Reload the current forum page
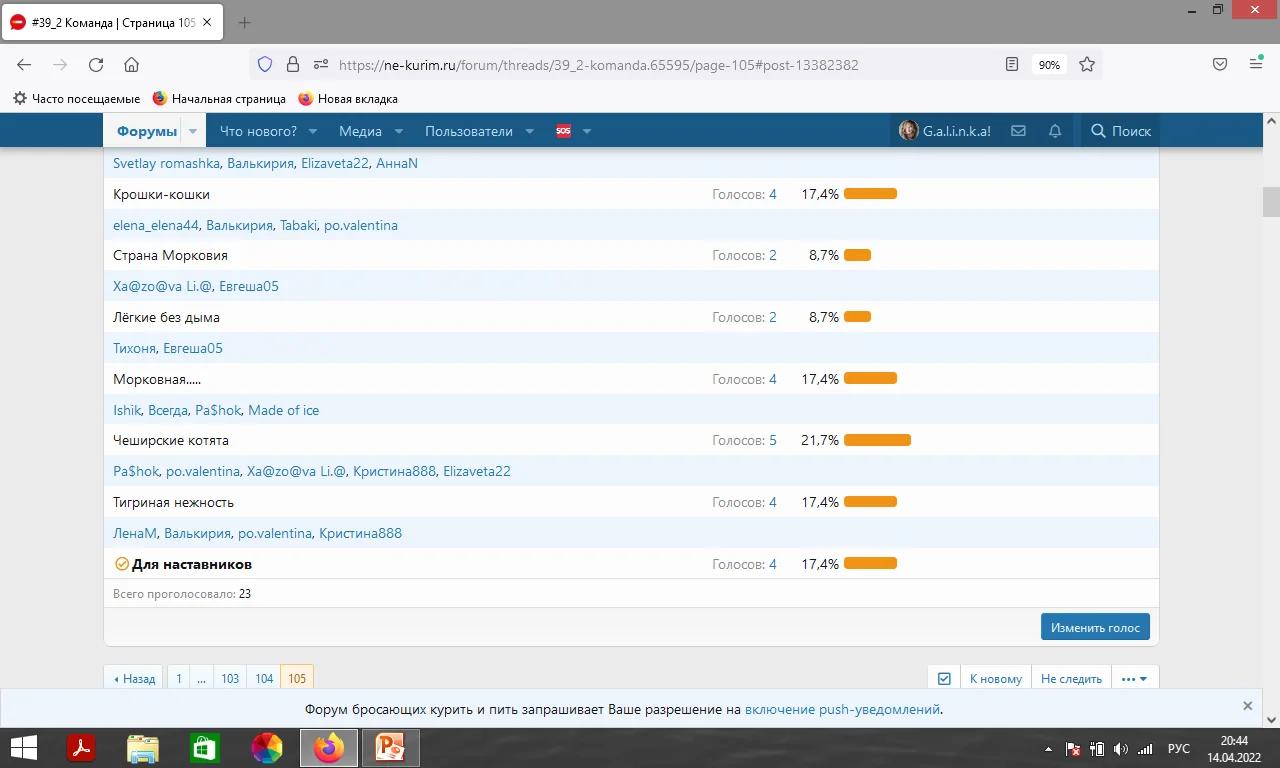The height and width of the screenshot is (768, 1280). tap(96, 65)
